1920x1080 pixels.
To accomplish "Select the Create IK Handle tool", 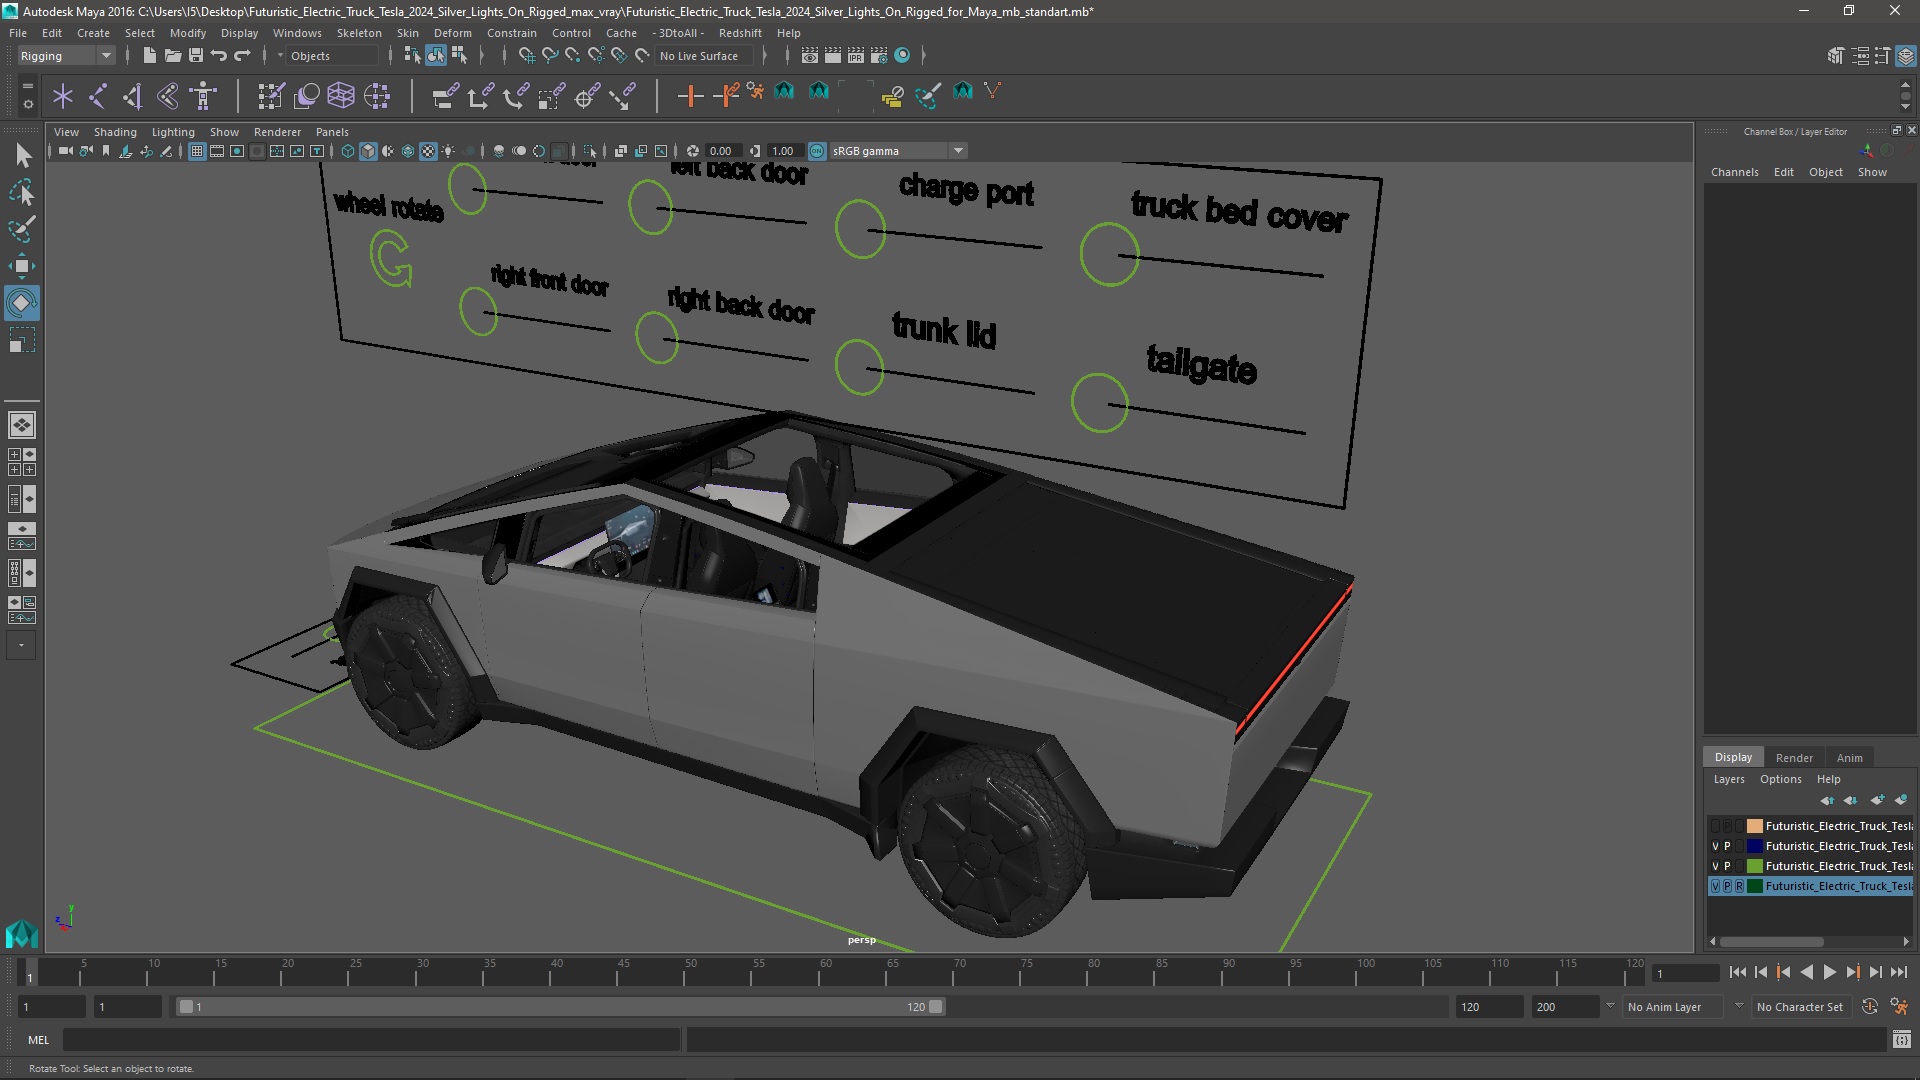I will coord(132,96).
